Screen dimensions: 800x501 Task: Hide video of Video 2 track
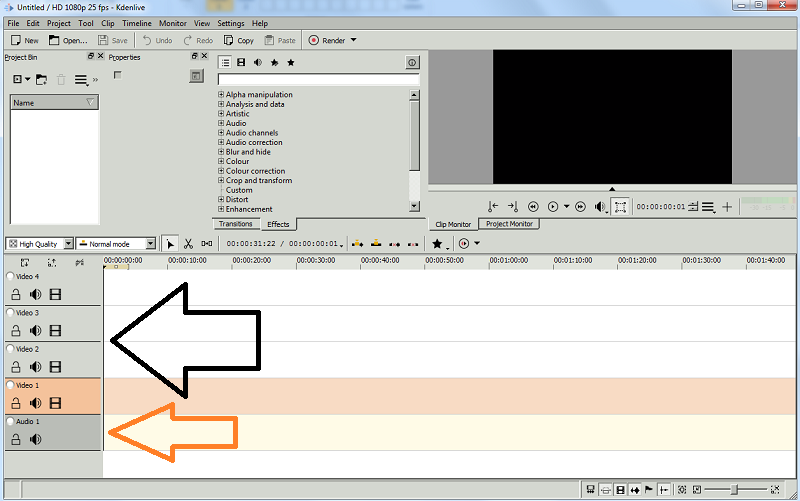coord(55,367)
